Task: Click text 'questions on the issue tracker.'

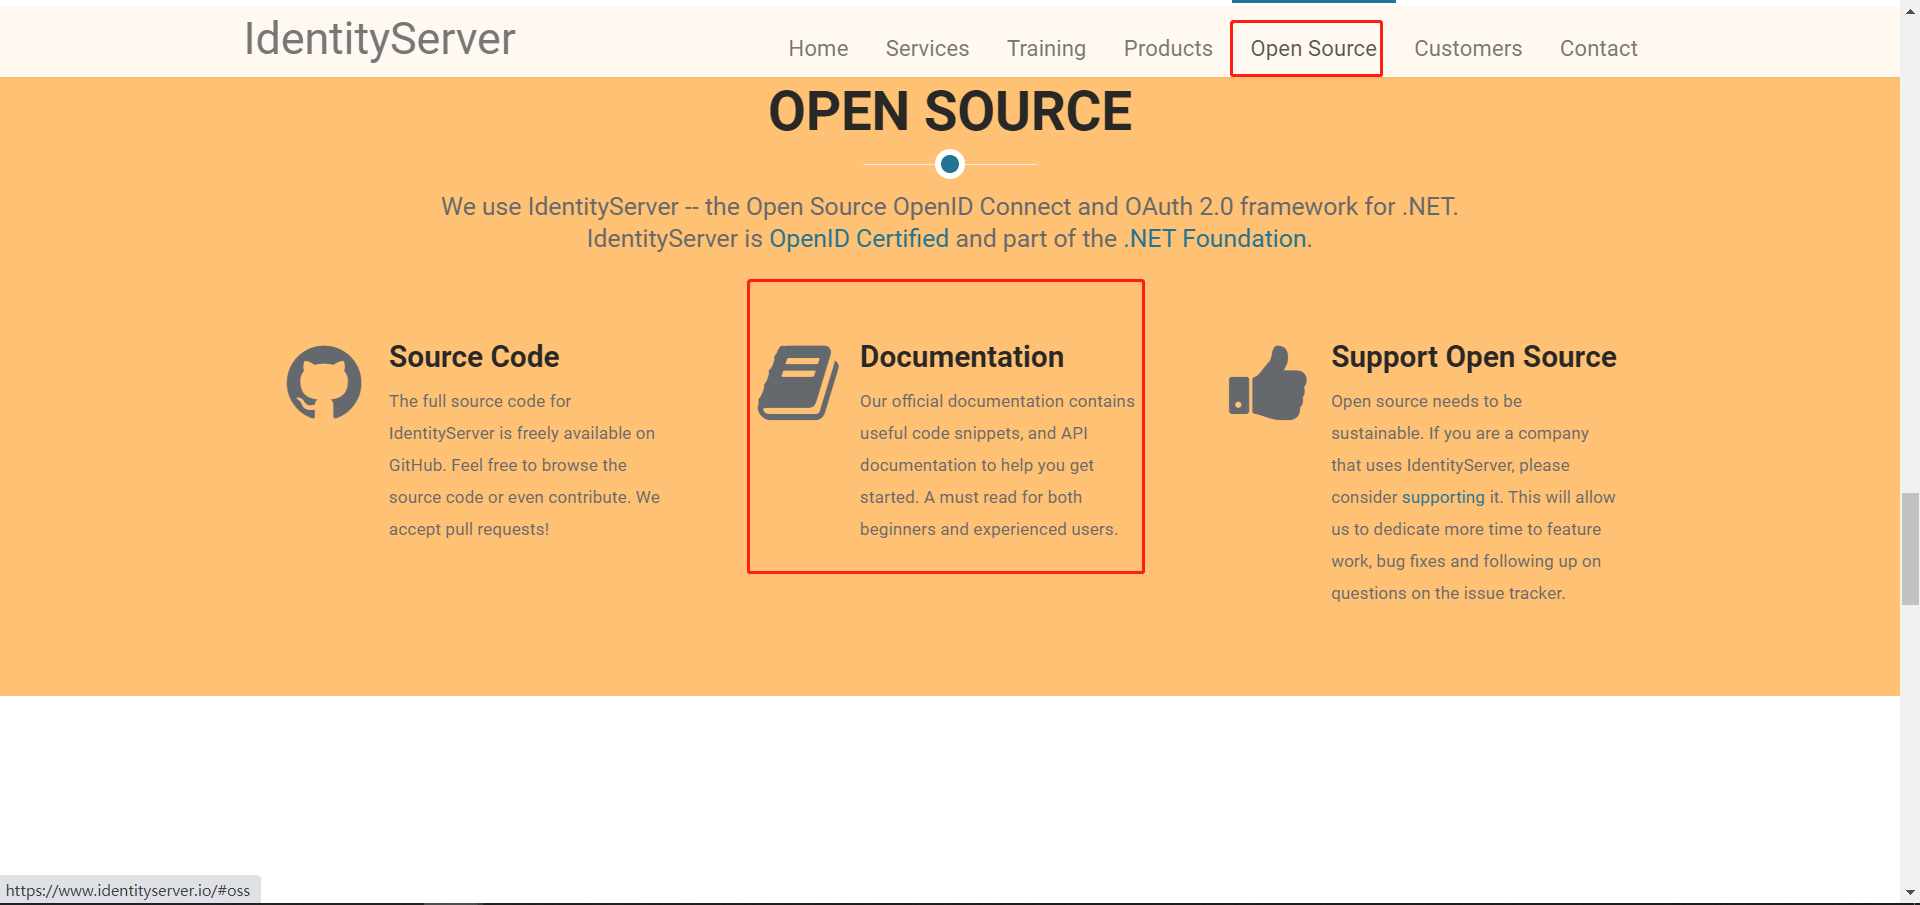Action: [1448, 593]
